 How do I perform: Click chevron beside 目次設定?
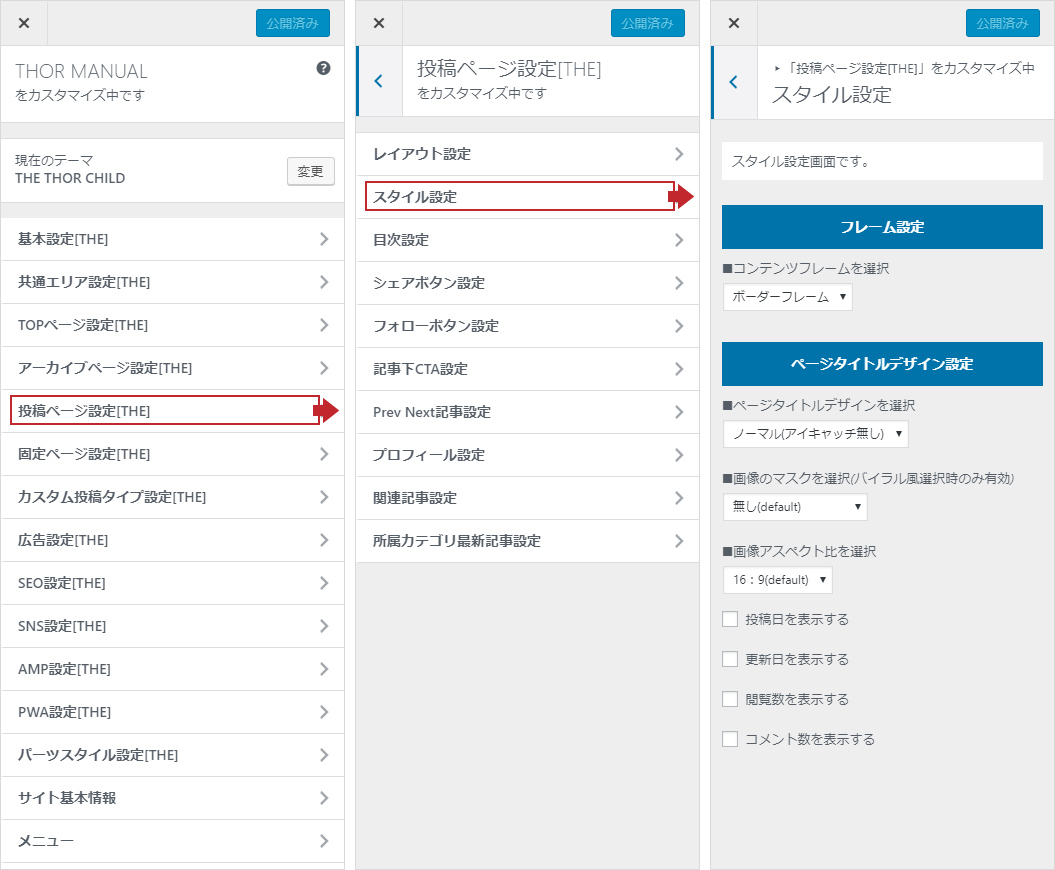click(x=679, y=240)
